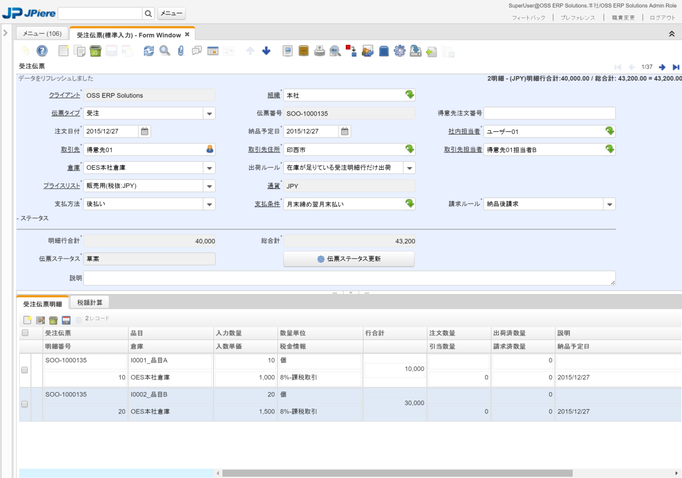
Task: Open the report icon in the toolbar
Action: click(x=288, y=51)
